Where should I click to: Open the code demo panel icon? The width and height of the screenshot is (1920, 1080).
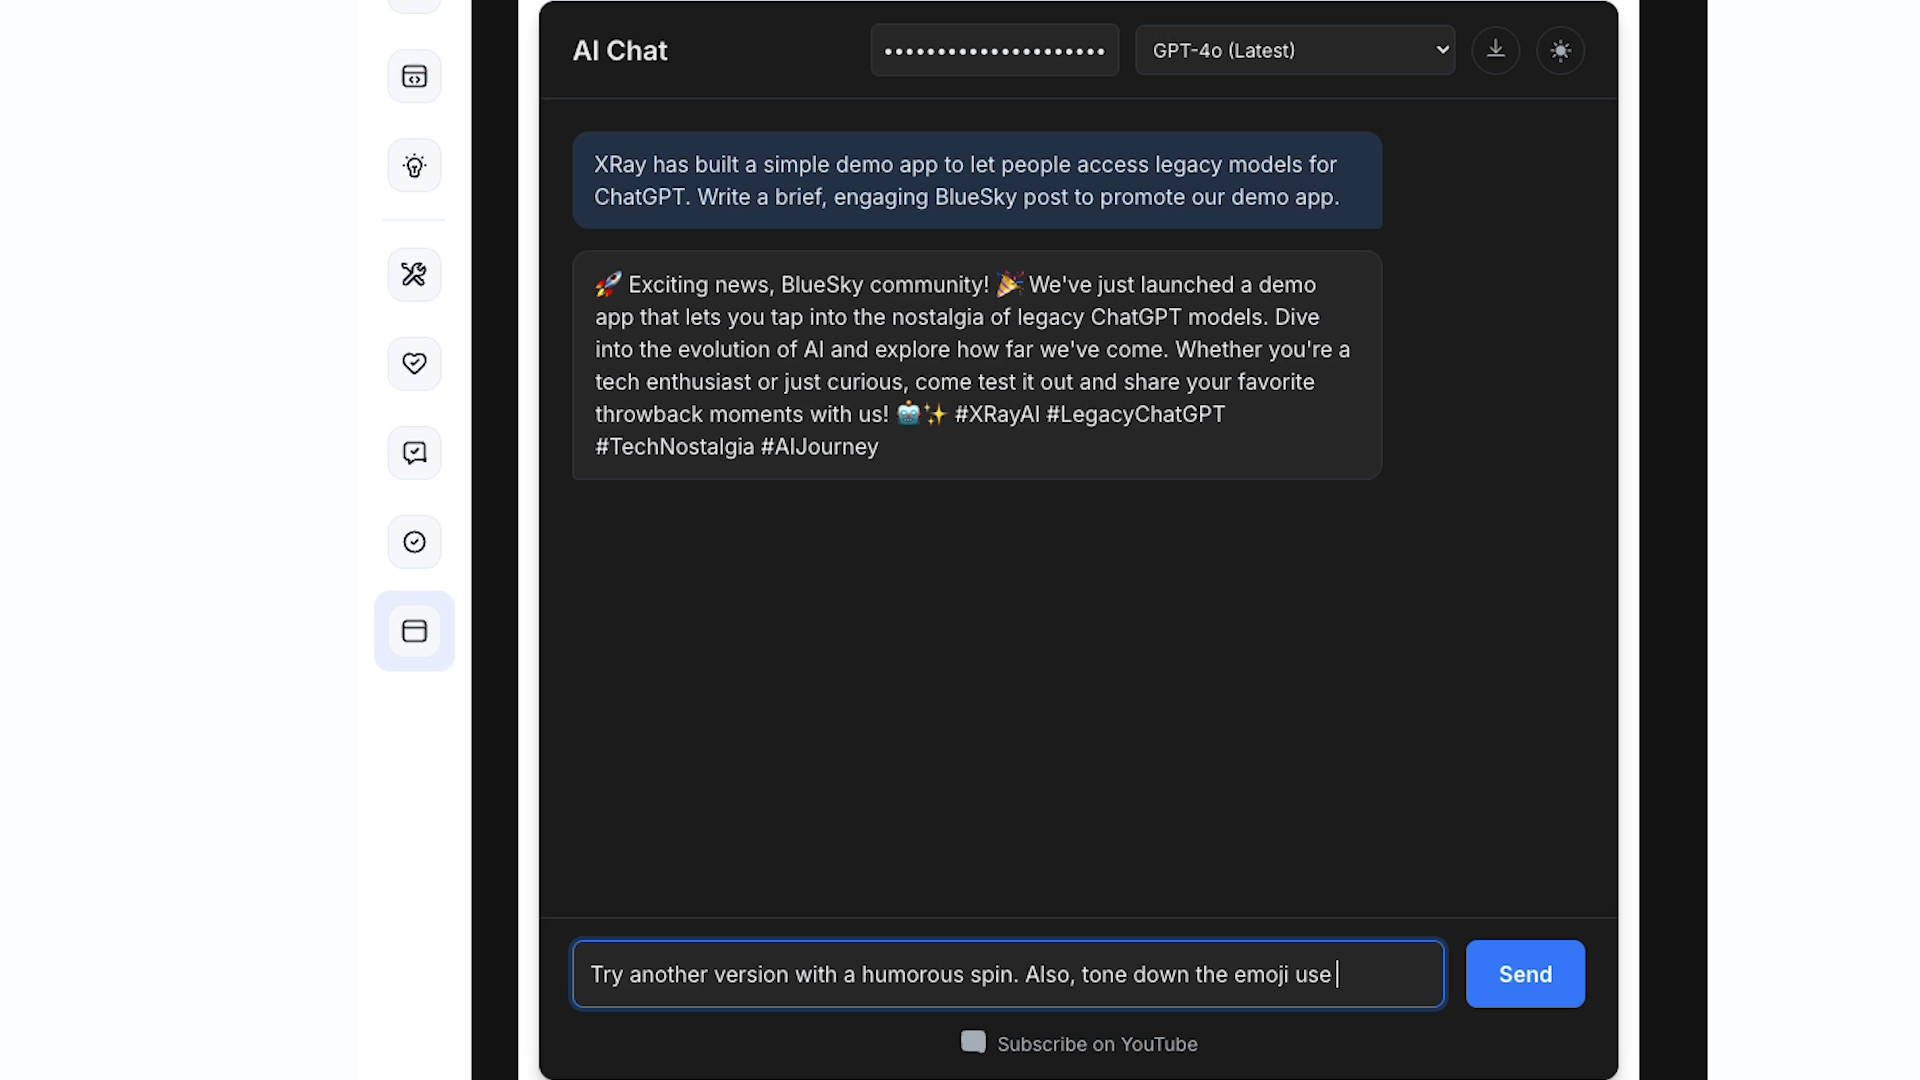pos(413,75)
